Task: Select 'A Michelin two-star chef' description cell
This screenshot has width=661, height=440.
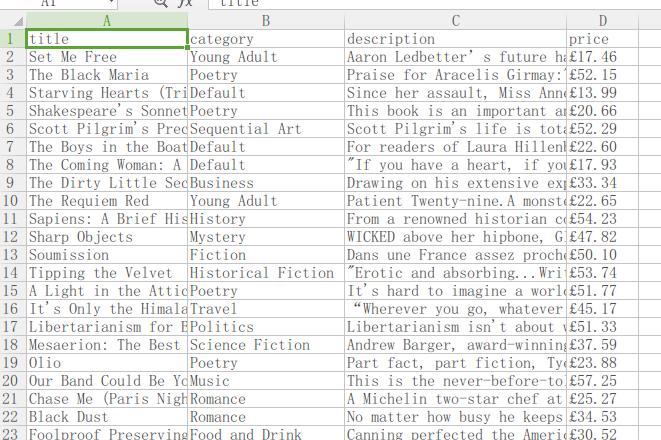Action: pyautogui.click(x=455, y=399)
